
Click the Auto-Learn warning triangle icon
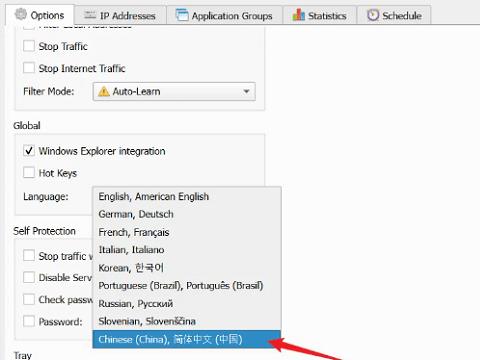click(x=104, y=91)
